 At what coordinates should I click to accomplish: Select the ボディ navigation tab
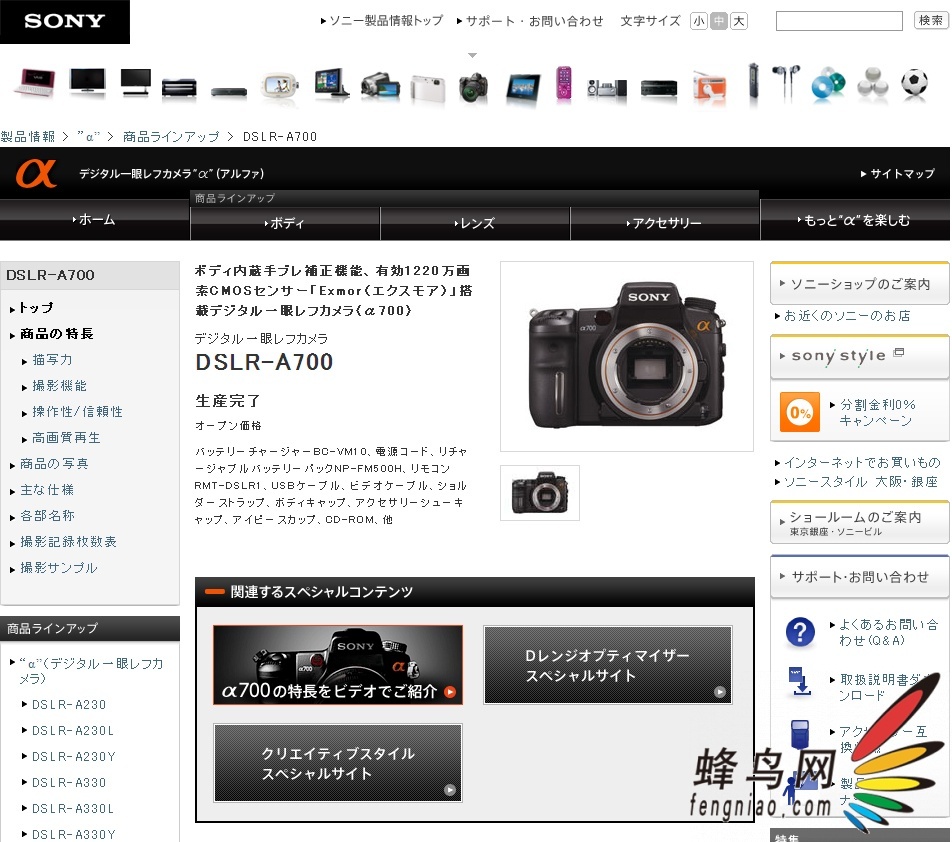pyautogui.click(x=285, y=223)
